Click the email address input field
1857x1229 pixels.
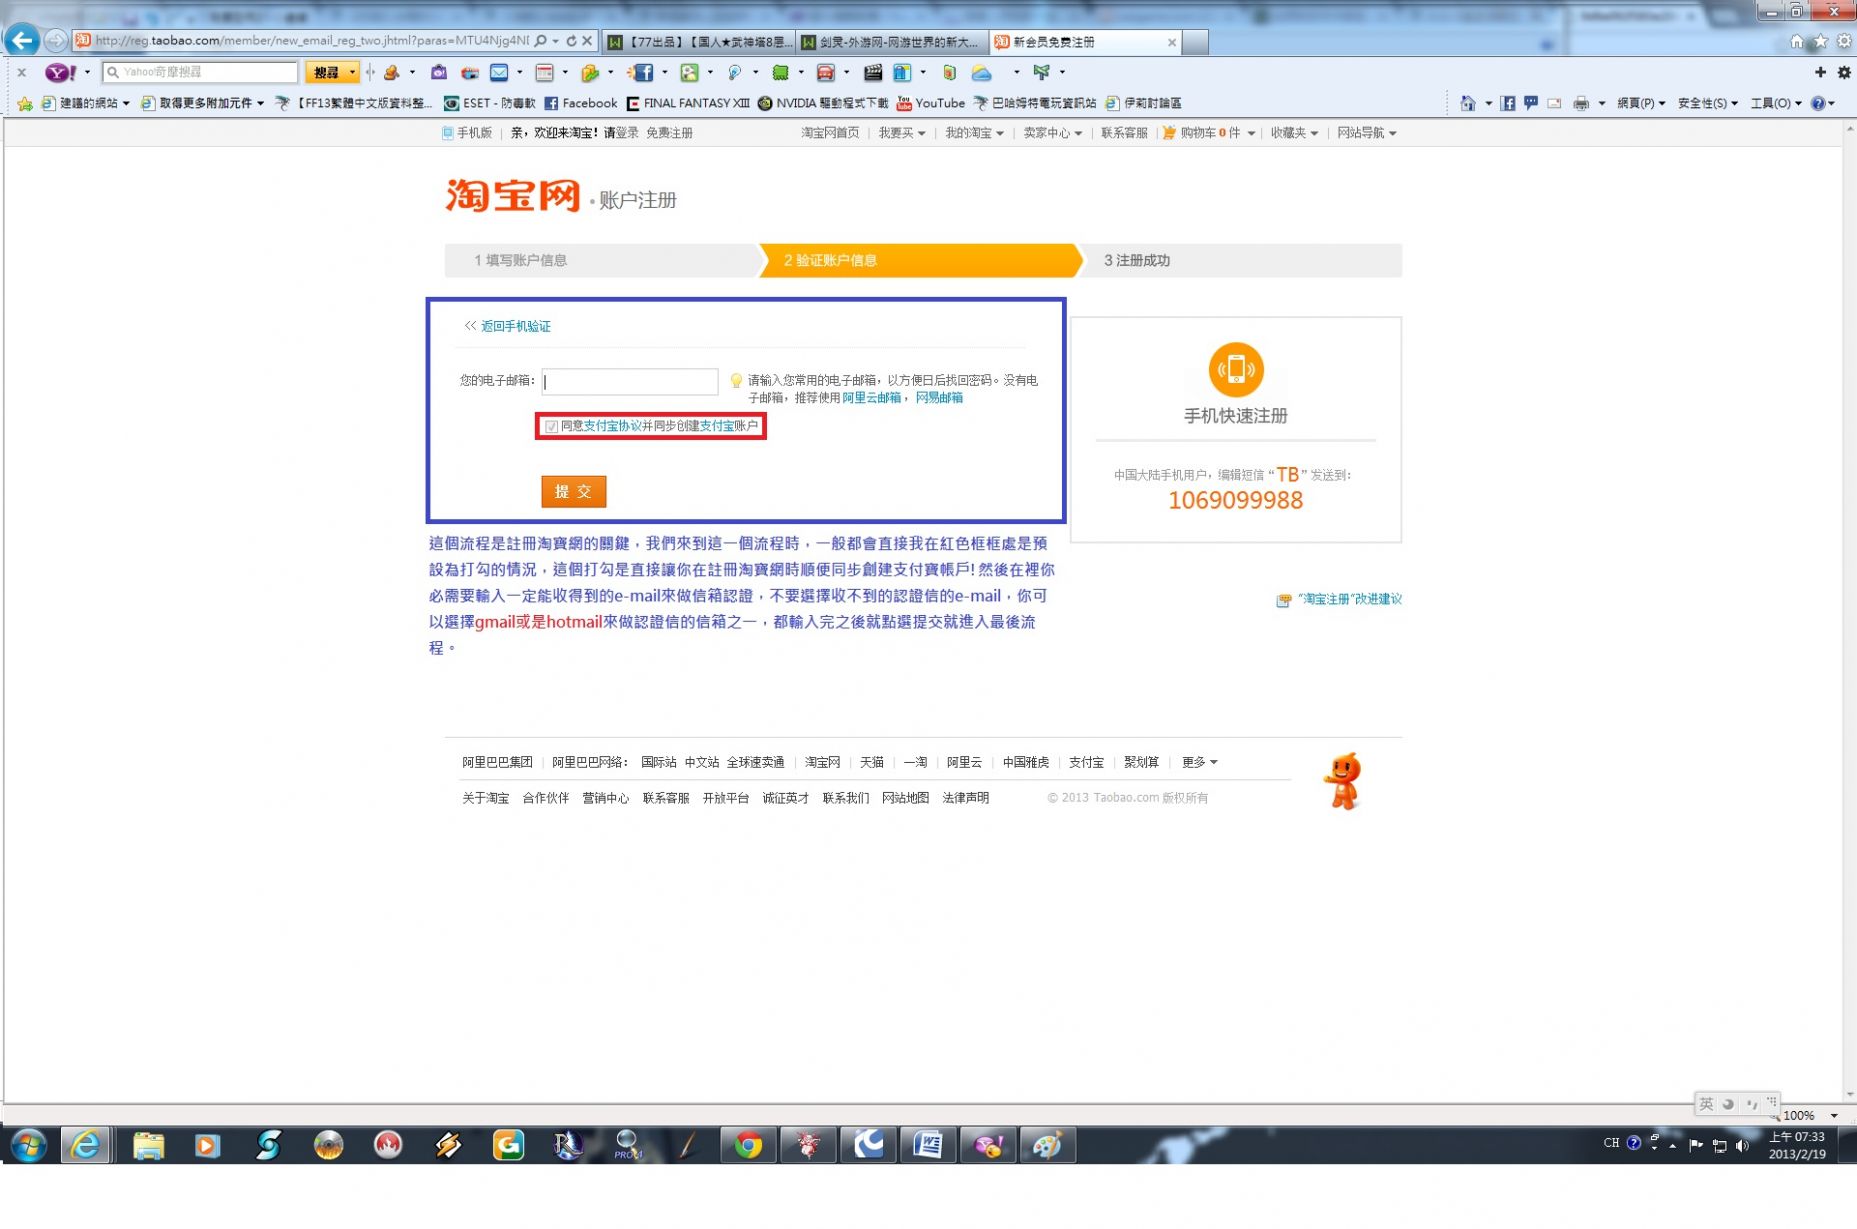(630, 381)
